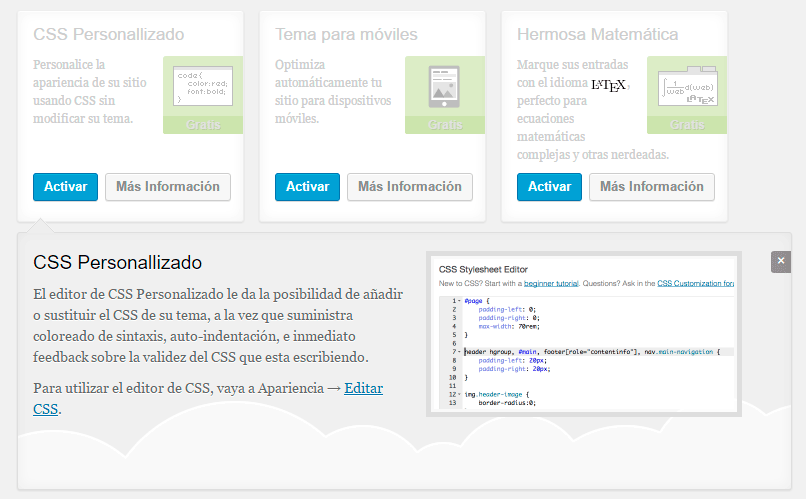Screen dimensions: 806x499
Task: Follow the Editar CSS link
Action: coord(363,388)
